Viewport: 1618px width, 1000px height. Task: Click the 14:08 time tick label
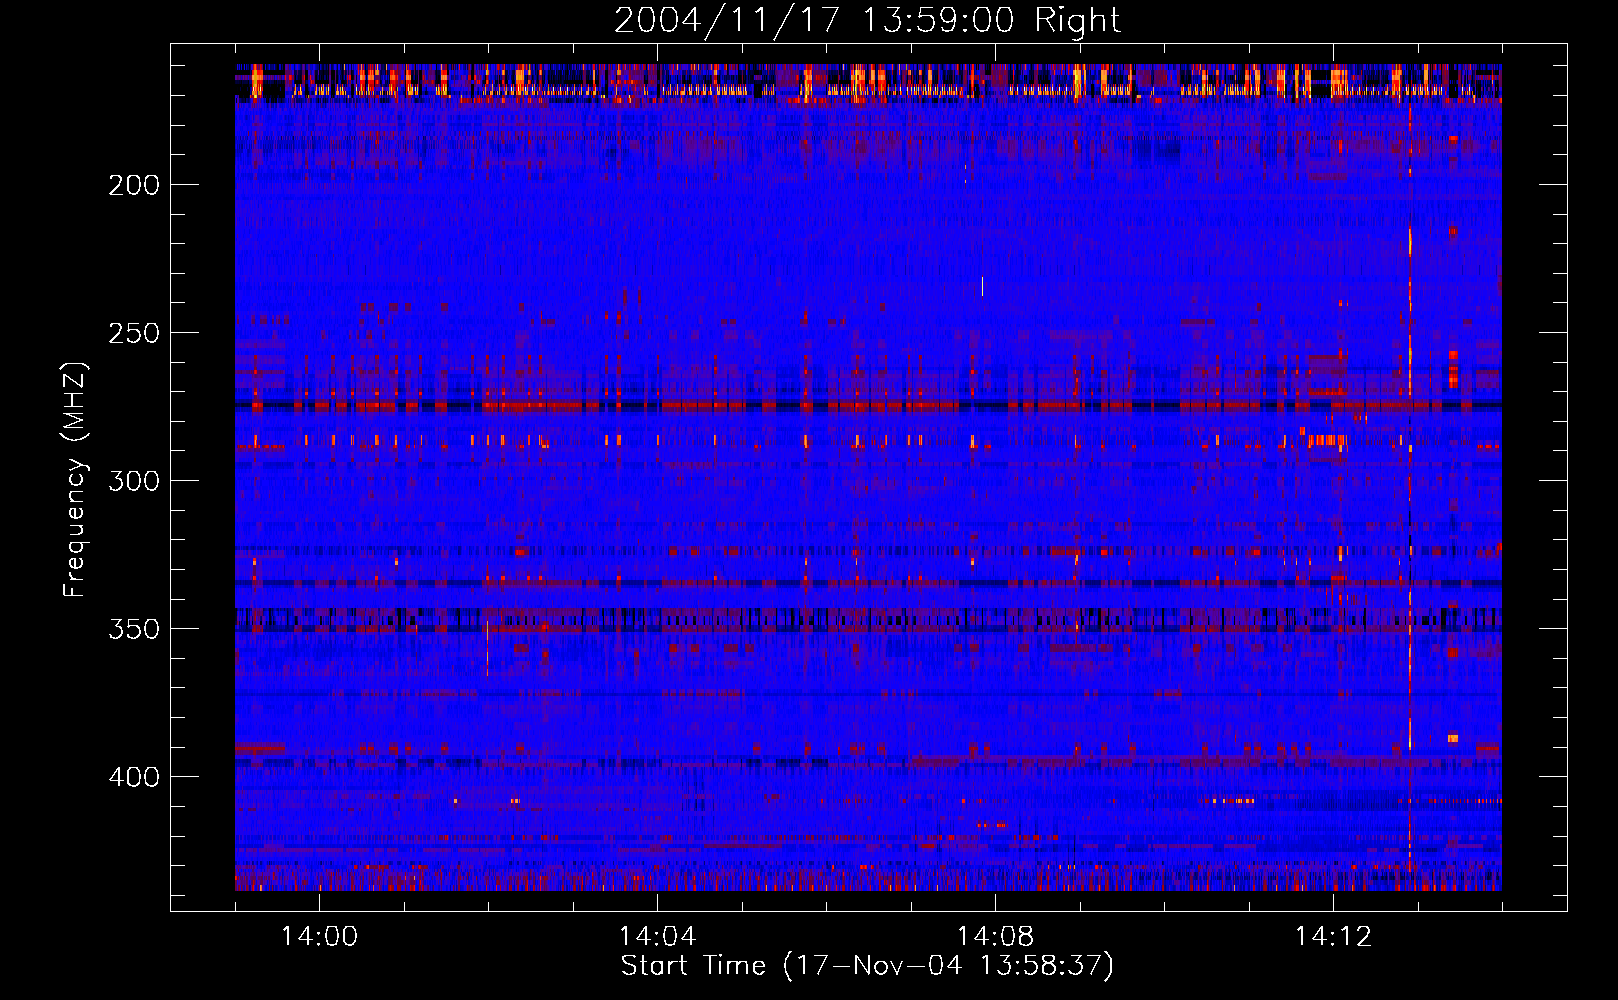coord(995,937)
